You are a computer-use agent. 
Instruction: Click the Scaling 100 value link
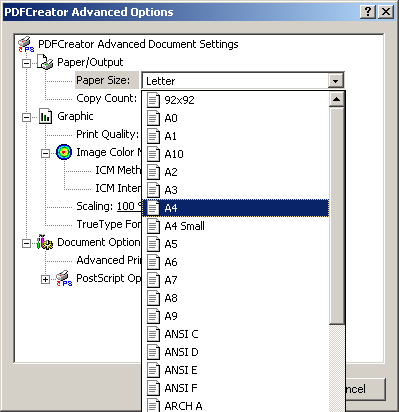(129, 206)
